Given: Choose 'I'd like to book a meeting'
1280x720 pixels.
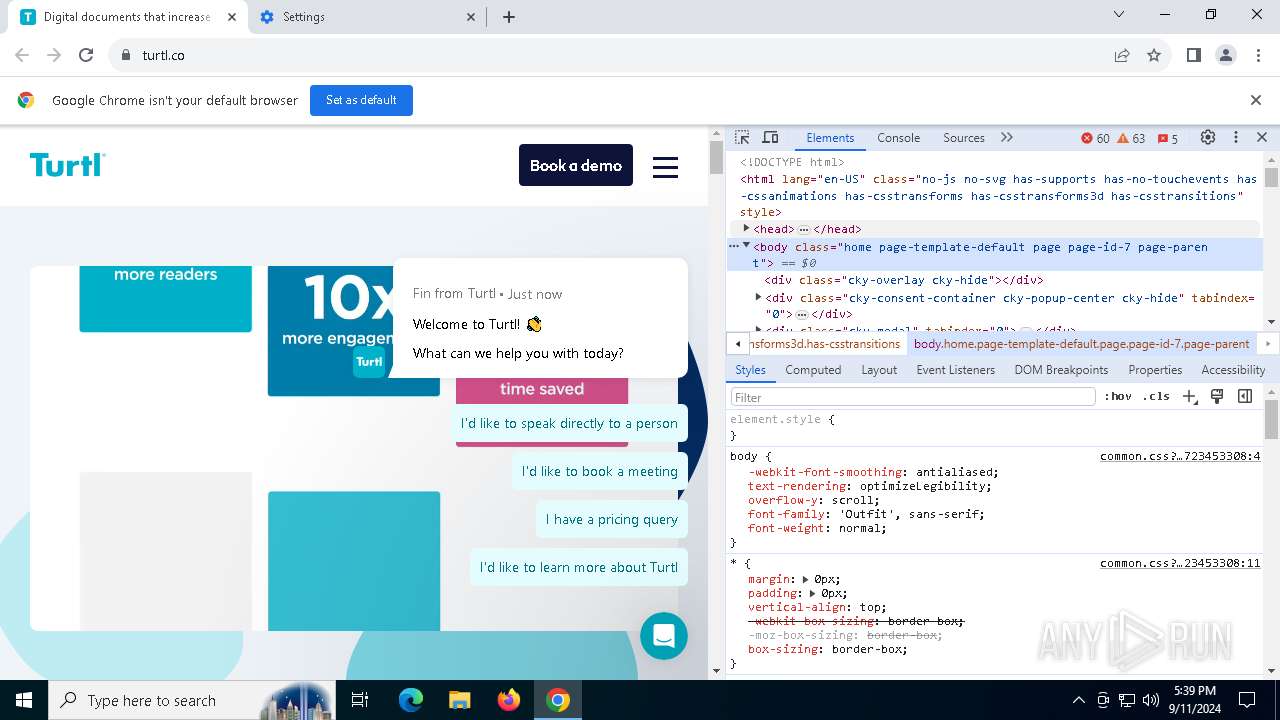Looking at the screenshot, I should click(x=599, y=471).
